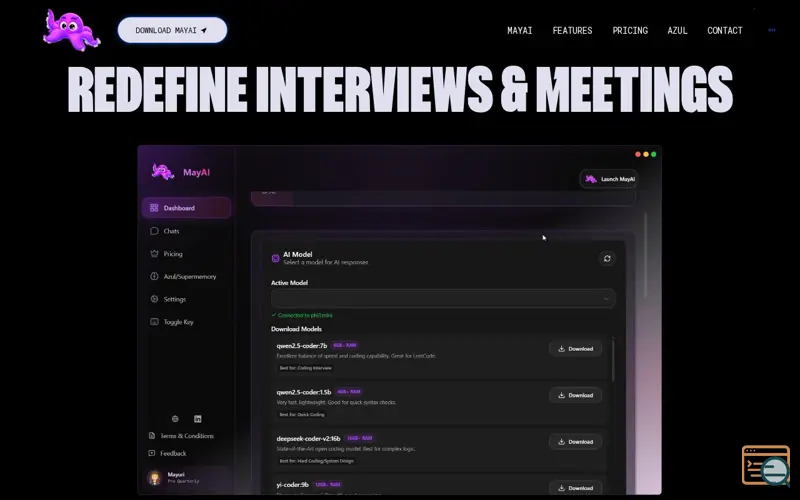Click the Best for: Coding Interview tag
Image resolution: width=800 pixels, height=500 pixels.
(306, 368)
